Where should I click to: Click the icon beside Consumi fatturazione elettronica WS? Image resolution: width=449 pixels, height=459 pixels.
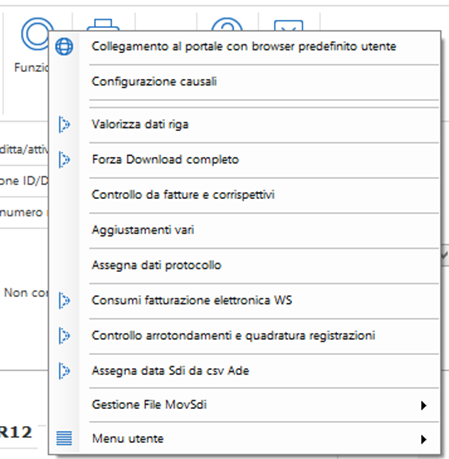point(64,300)
